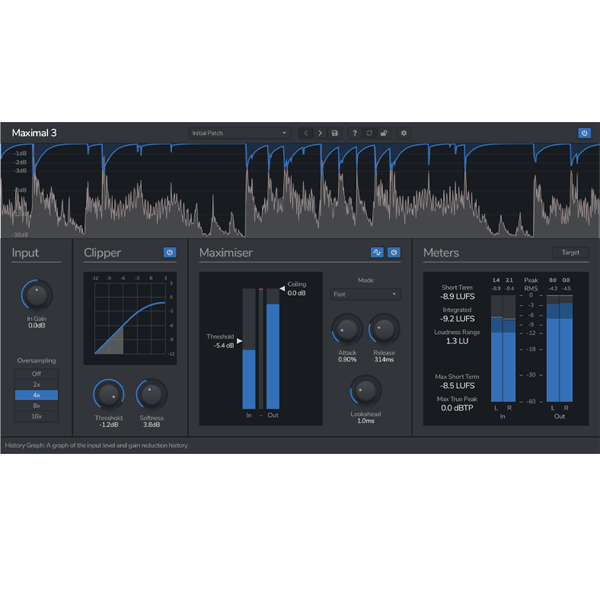The width and height of the screenshot is (600, 600).
Task: Open help with the question mark icon
Action: (355, 133)
